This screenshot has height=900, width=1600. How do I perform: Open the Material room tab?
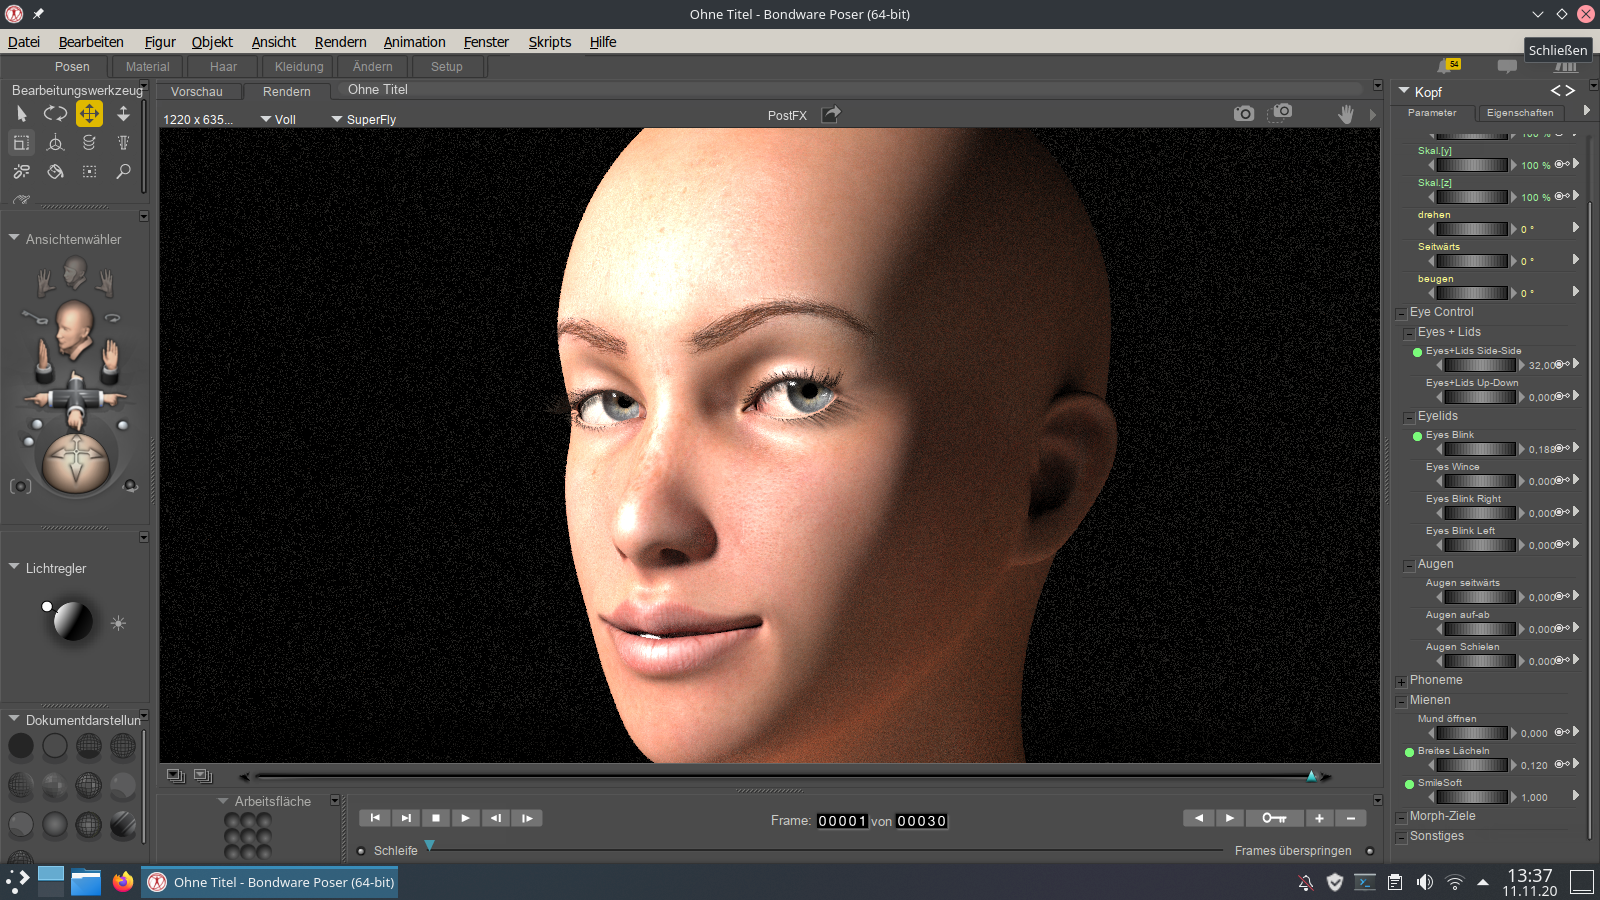coord(147,67)
